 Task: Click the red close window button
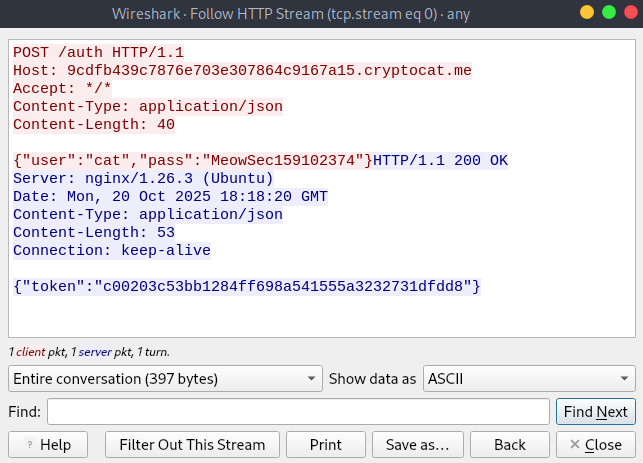[631, 12]
